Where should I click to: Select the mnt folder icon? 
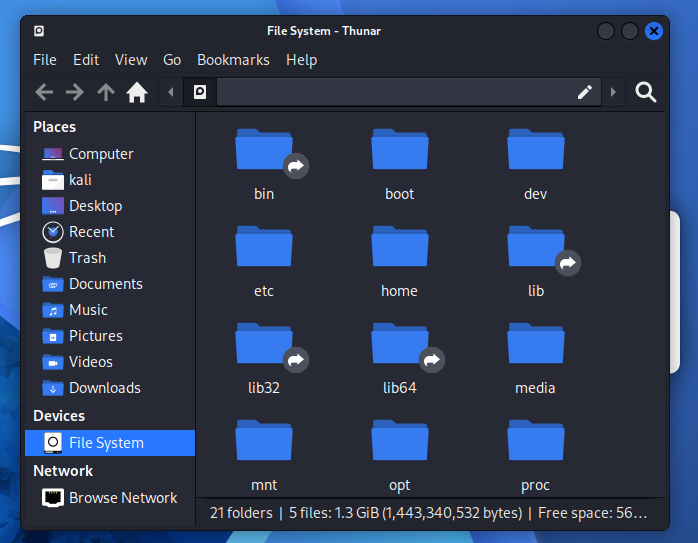pos(264,441)
